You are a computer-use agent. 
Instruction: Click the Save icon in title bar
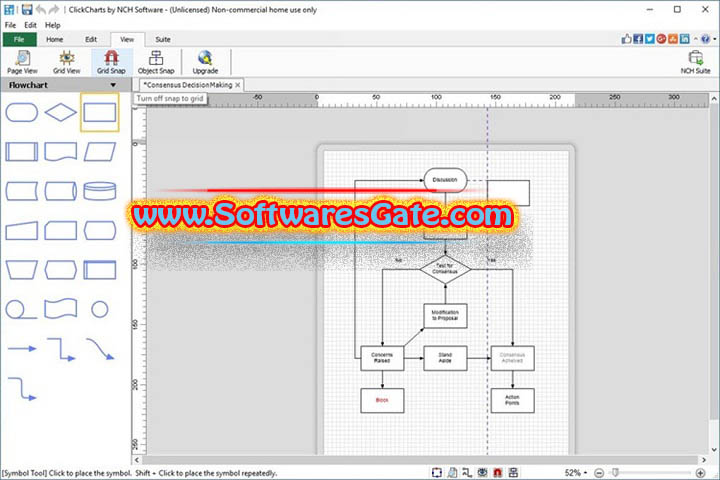coord(27,9)
